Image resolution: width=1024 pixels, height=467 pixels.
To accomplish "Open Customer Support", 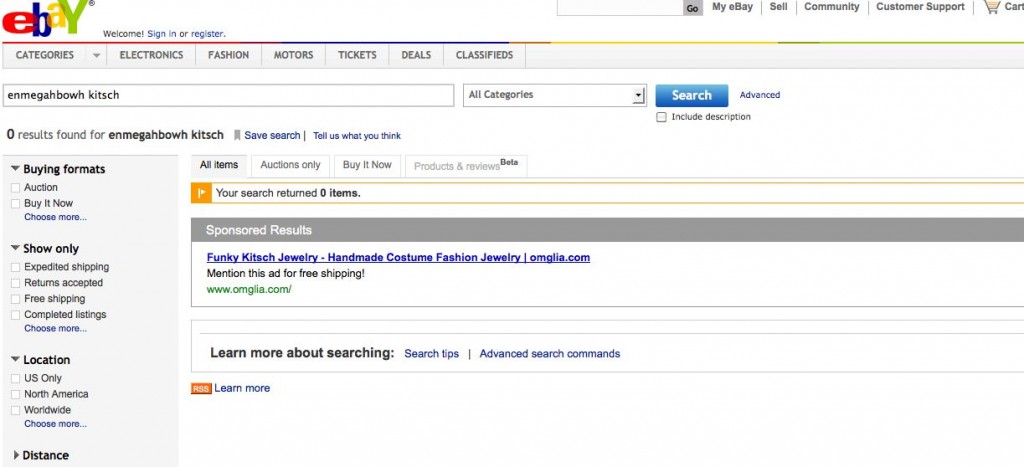I will pos(920,7).
